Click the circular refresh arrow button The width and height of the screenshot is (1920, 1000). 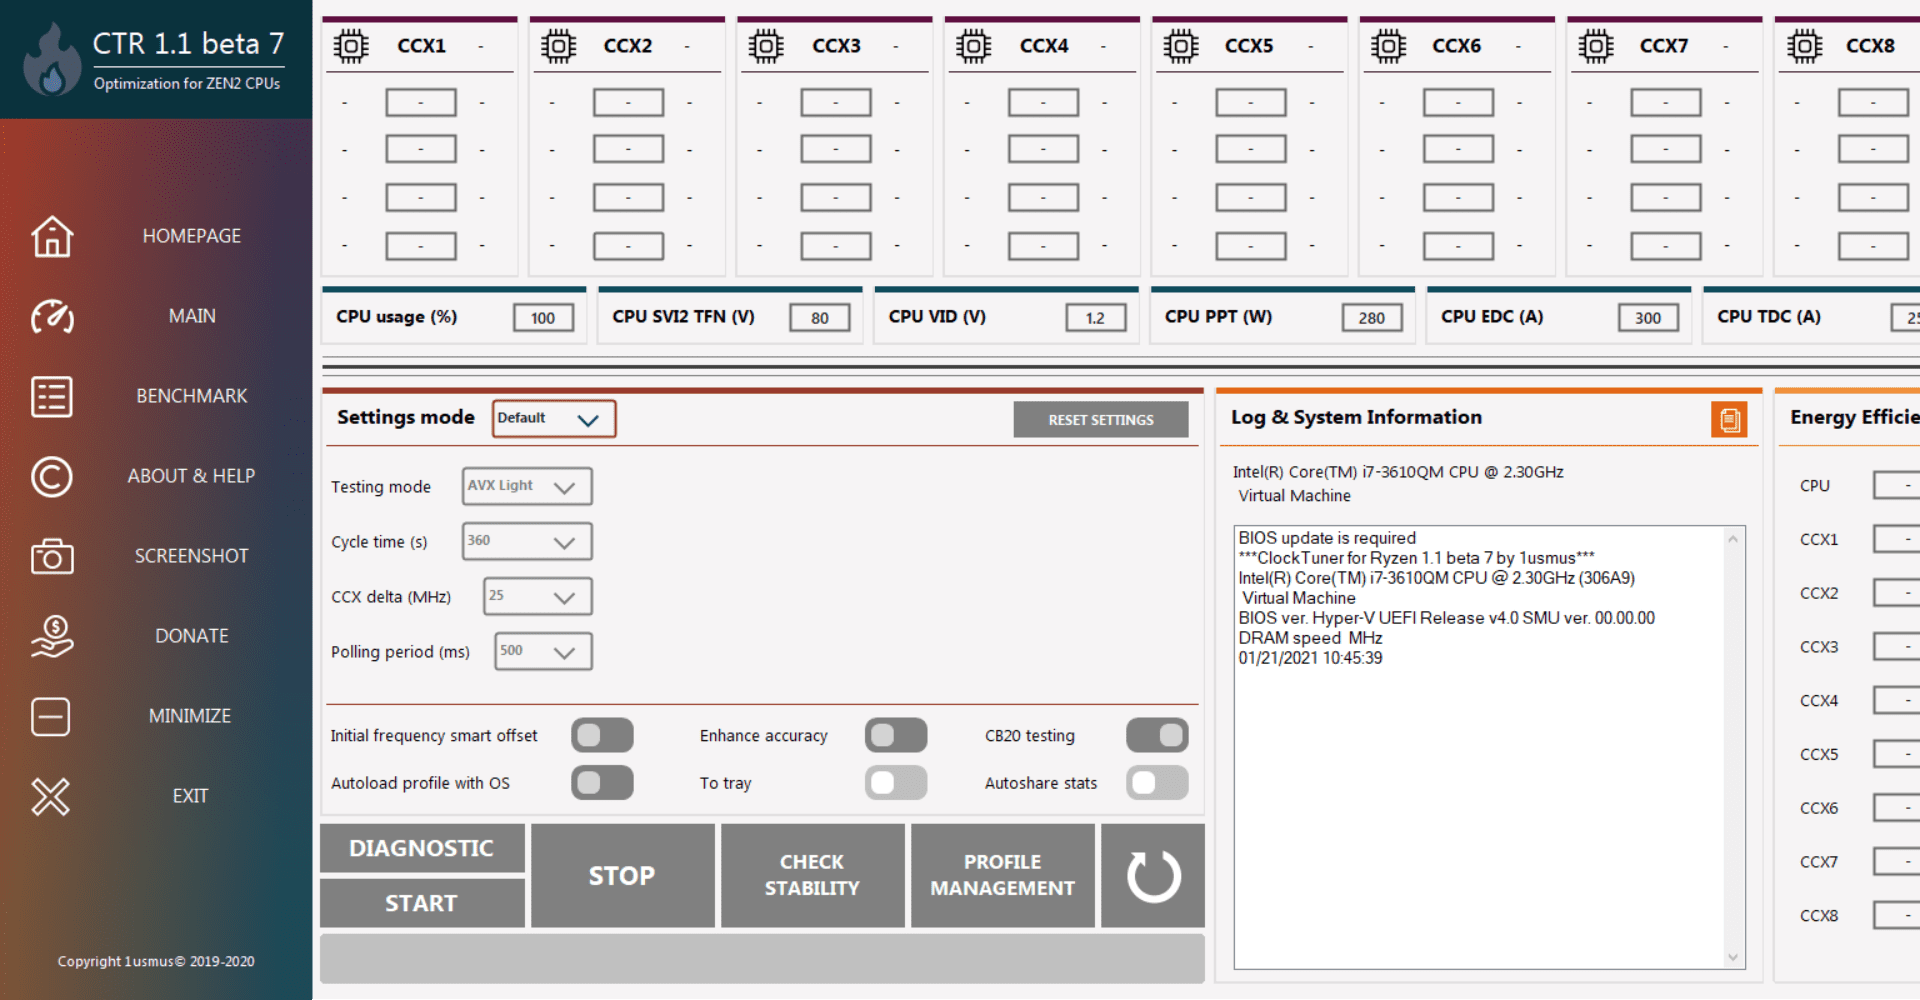[x=1153, y=876]
